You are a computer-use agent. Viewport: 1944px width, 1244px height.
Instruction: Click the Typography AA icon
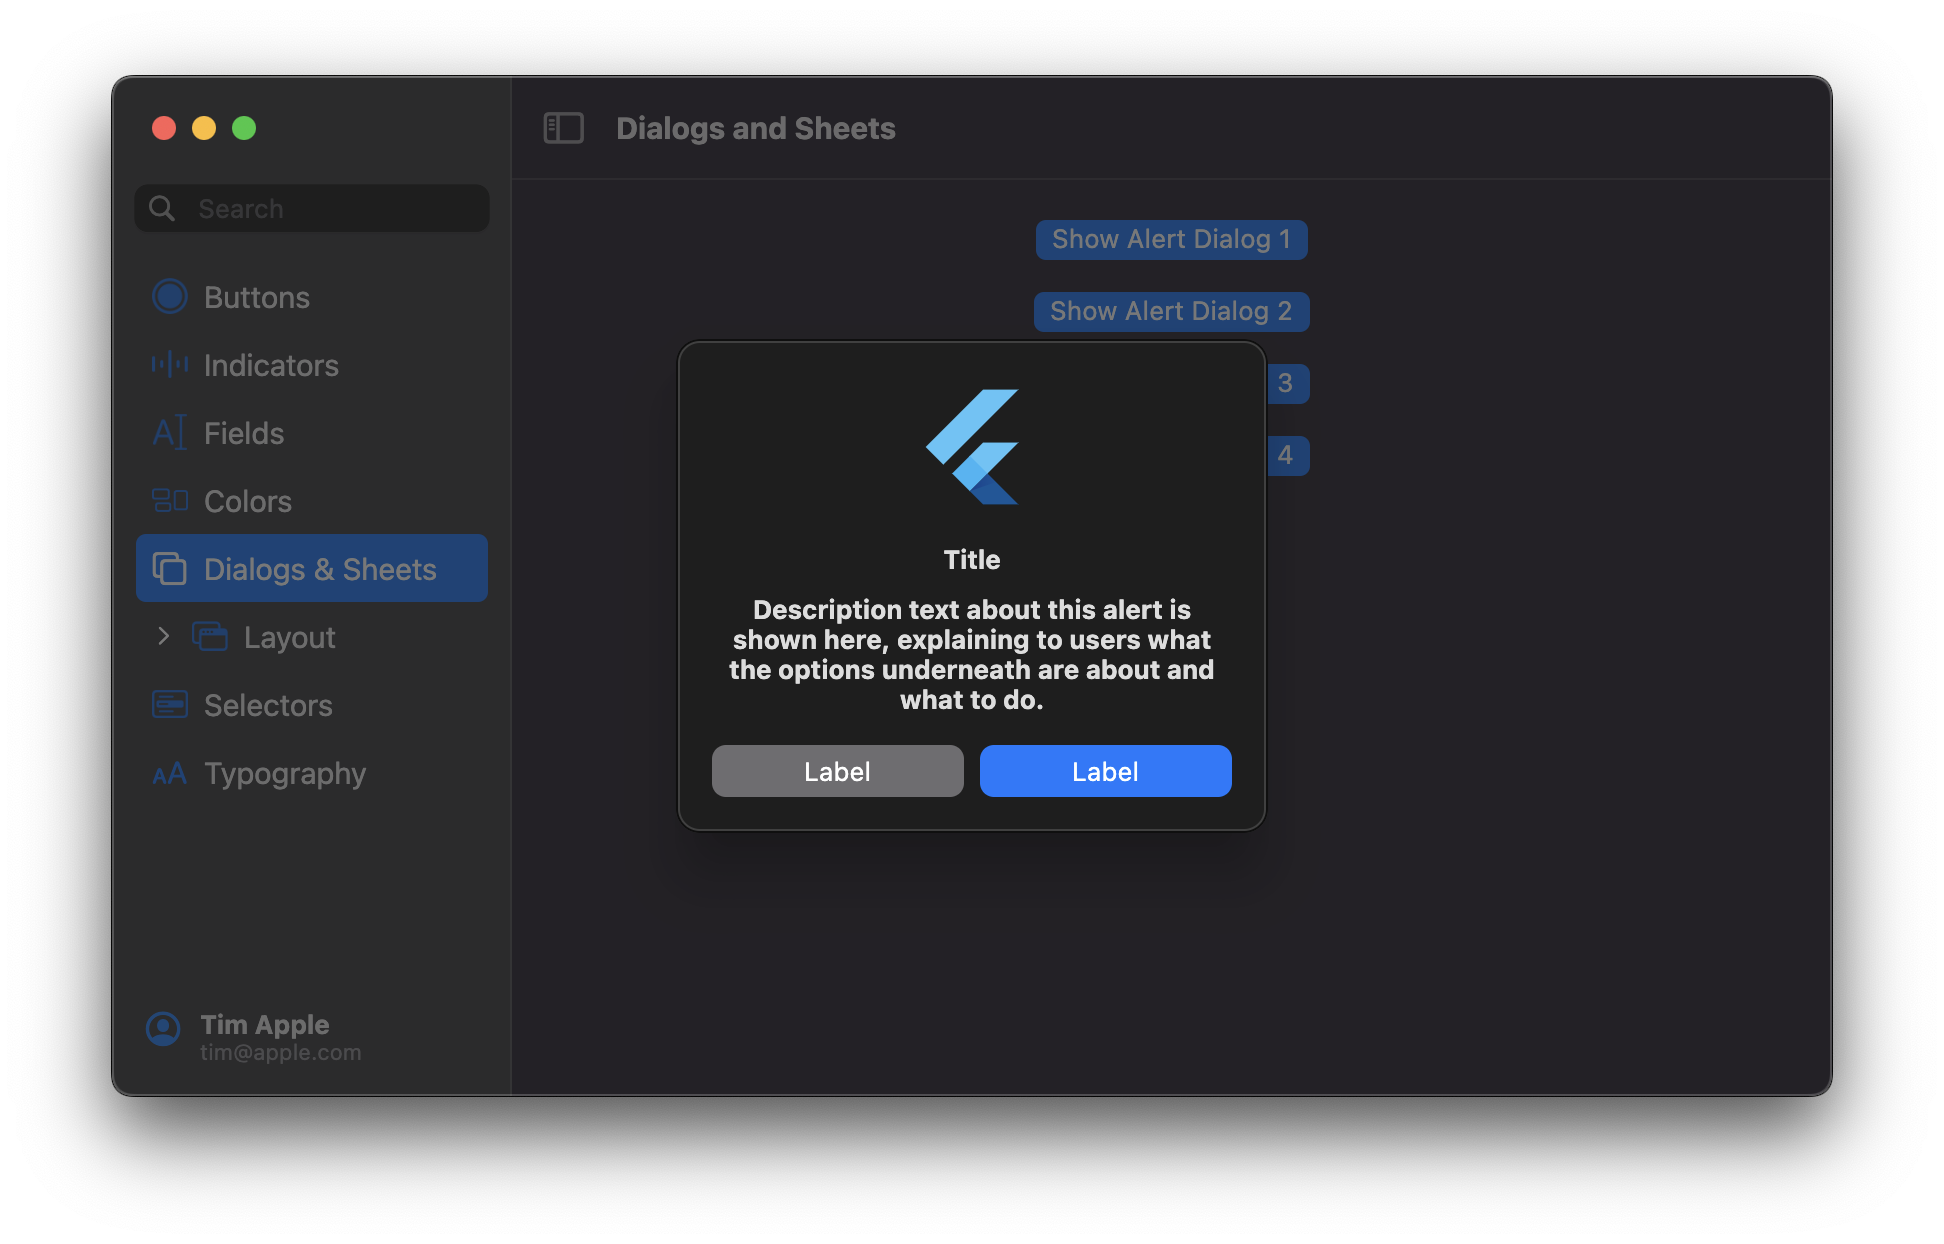[x=170, y=774]
